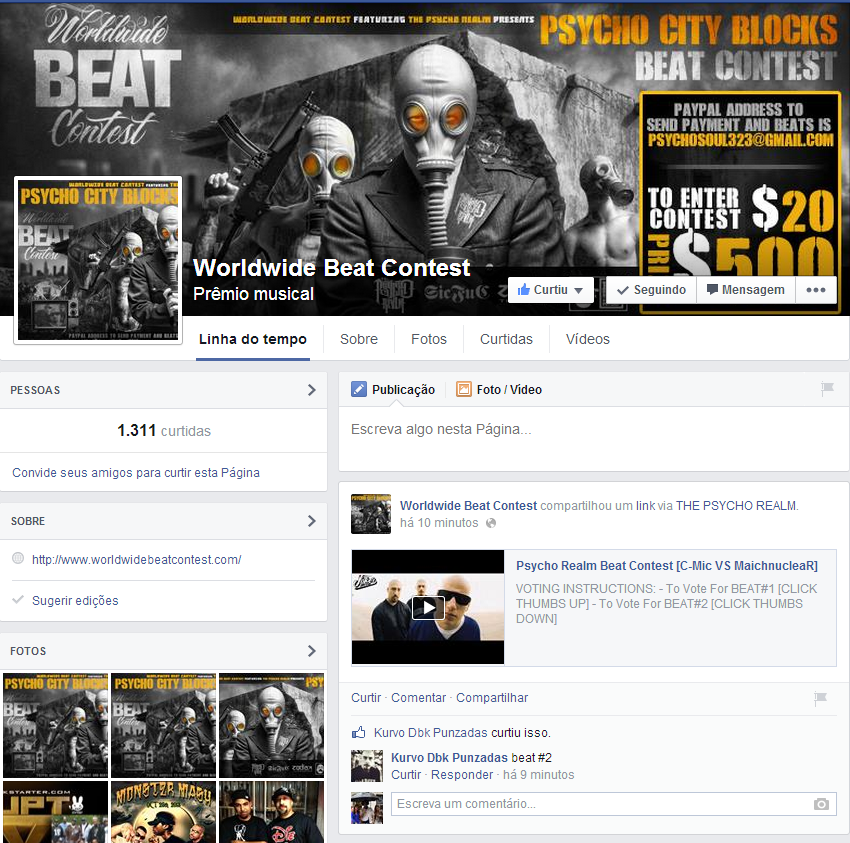The image size is (850, 843).
Task: Open first Psycho City Blocks photo thumbnail
Action: coord(55,725)
